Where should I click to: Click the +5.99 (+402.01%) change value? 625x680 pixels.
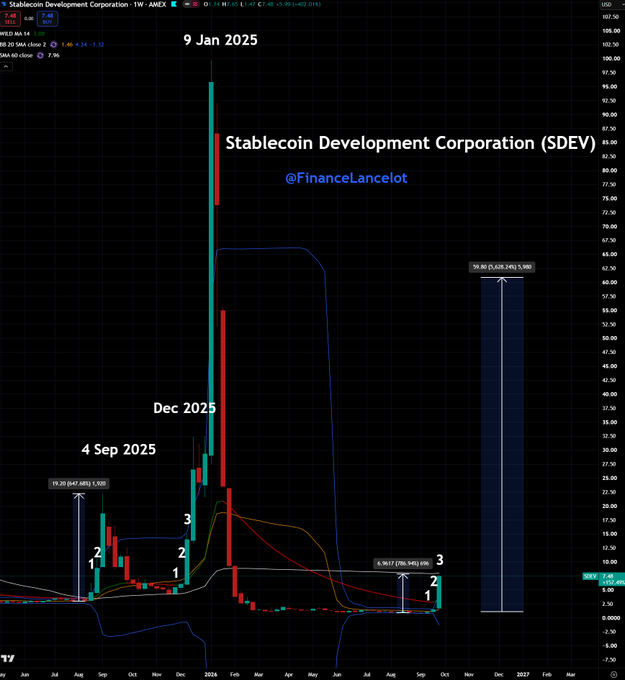pyautogui.click(x=299, y=4)
